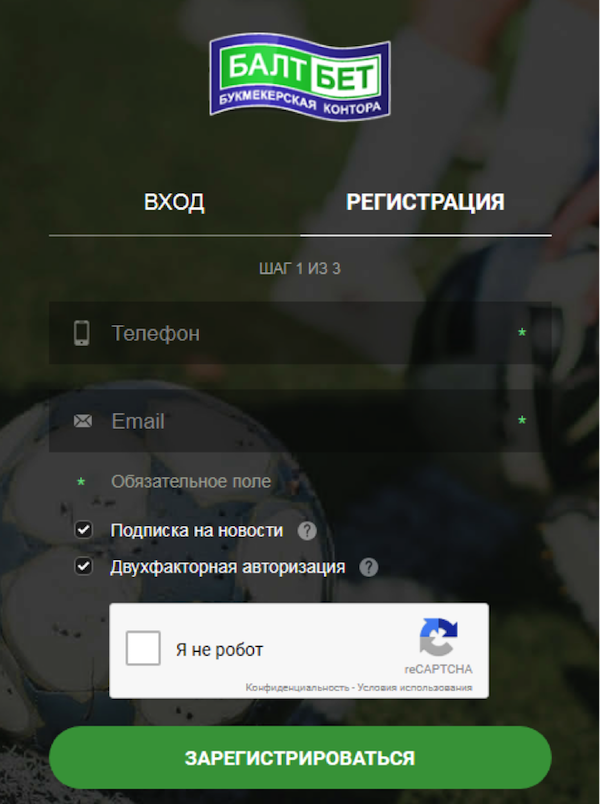This screenshot has width=600, height=804.
Task: Focus the Телефон input field
Action: pyautogui.click(x=300, y=333)
